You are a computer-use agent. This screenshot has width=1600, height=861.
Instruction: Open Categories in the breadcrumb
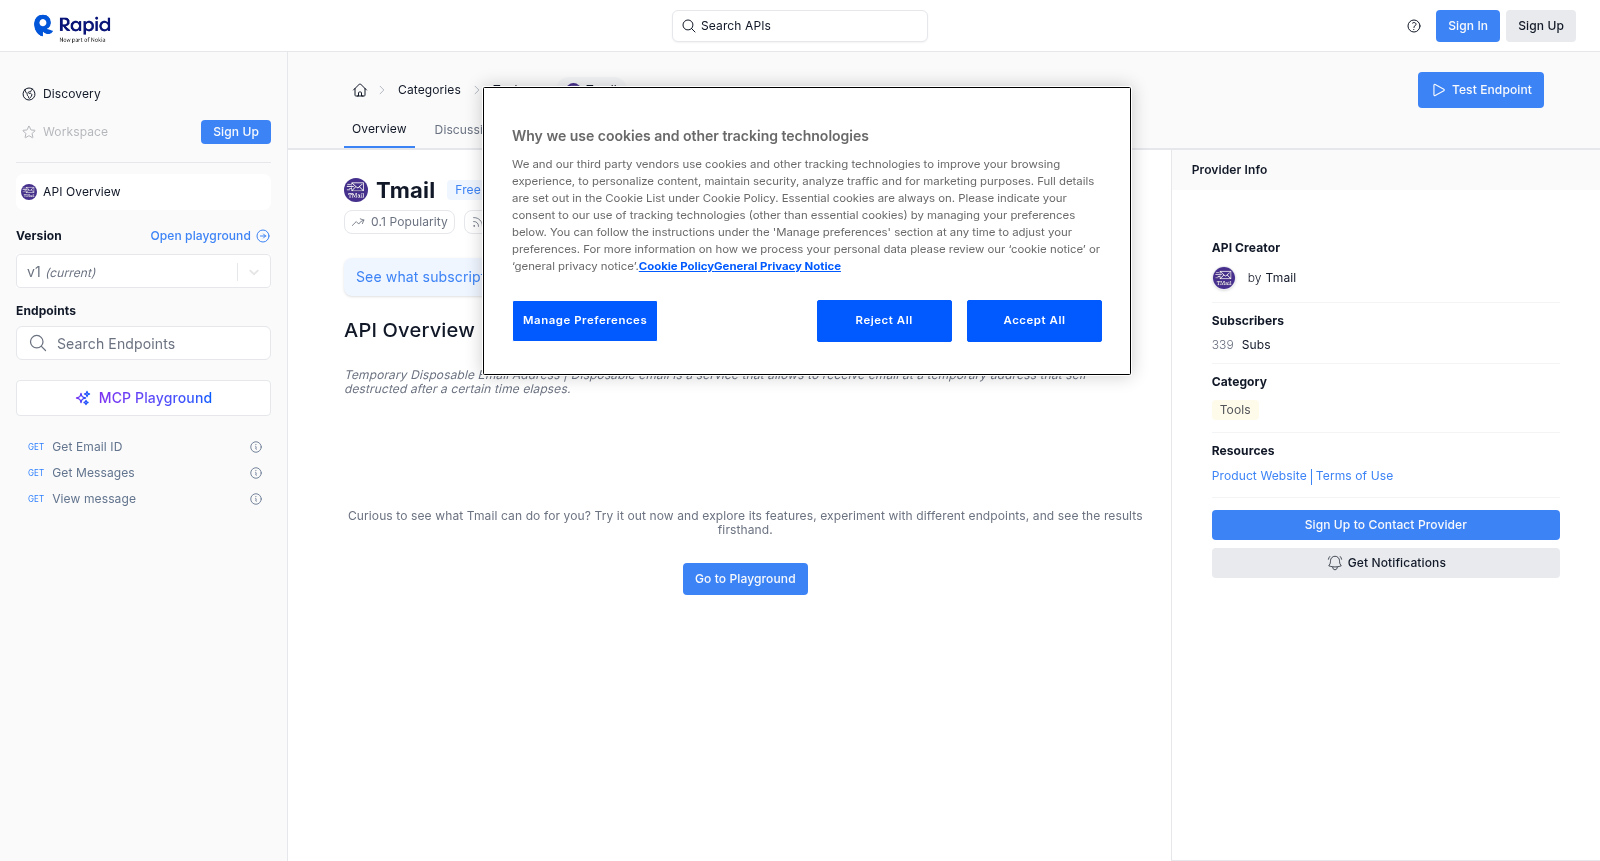pos(429,90)
